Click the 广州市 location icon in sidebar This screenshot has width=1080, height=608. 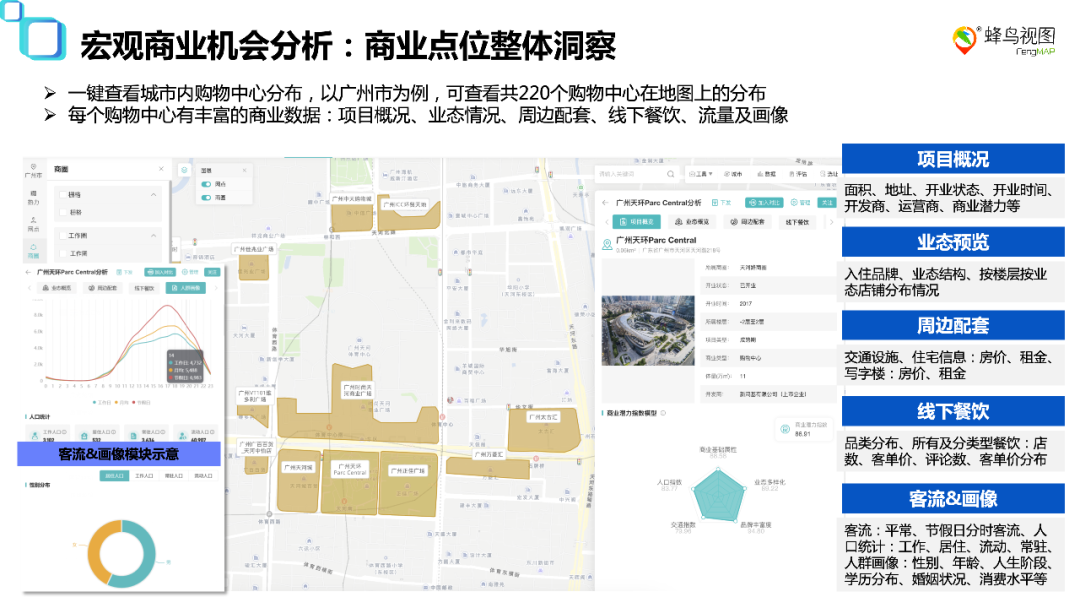[x=33, y=169]
